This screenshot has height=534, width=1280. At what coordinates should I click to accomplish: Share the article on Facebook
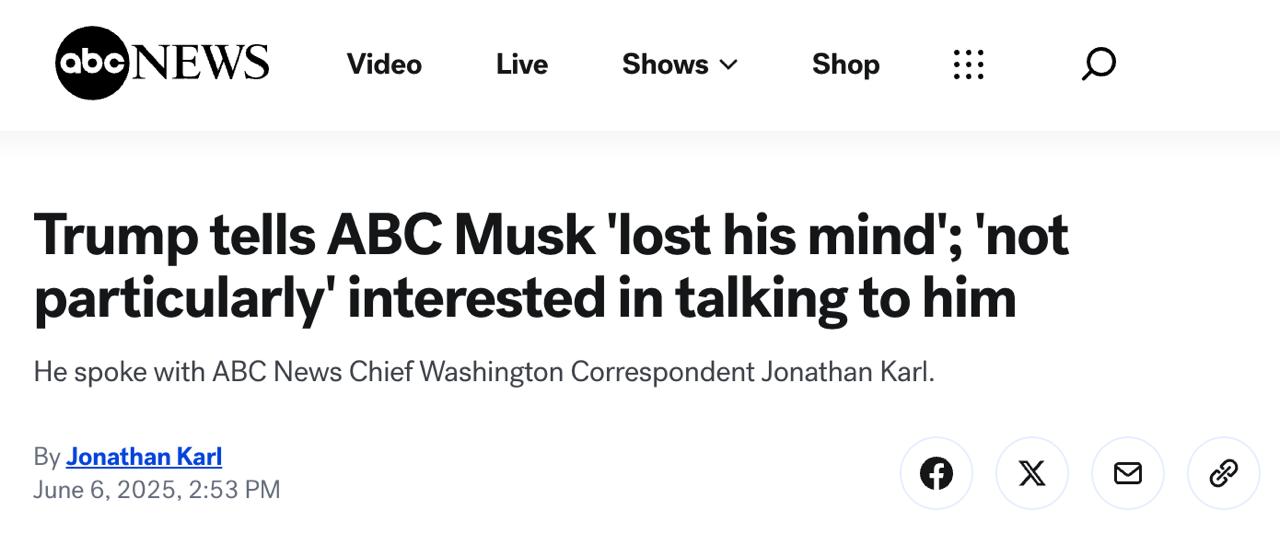point(936,473)
